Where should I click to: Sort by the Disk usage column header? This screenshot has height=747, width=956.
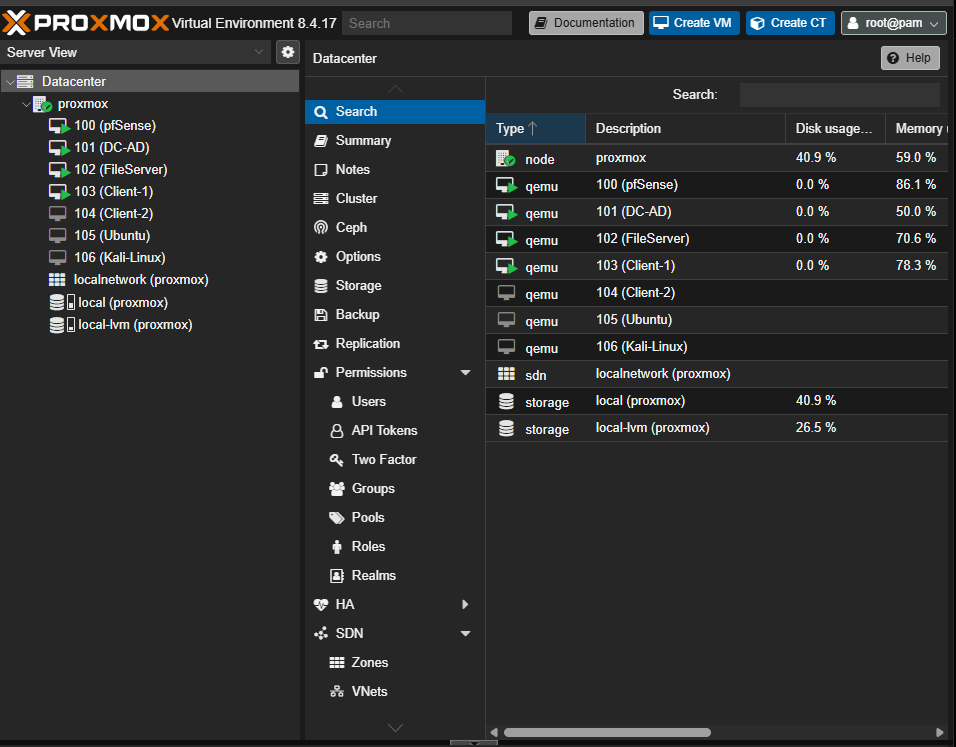click(835, 129)
